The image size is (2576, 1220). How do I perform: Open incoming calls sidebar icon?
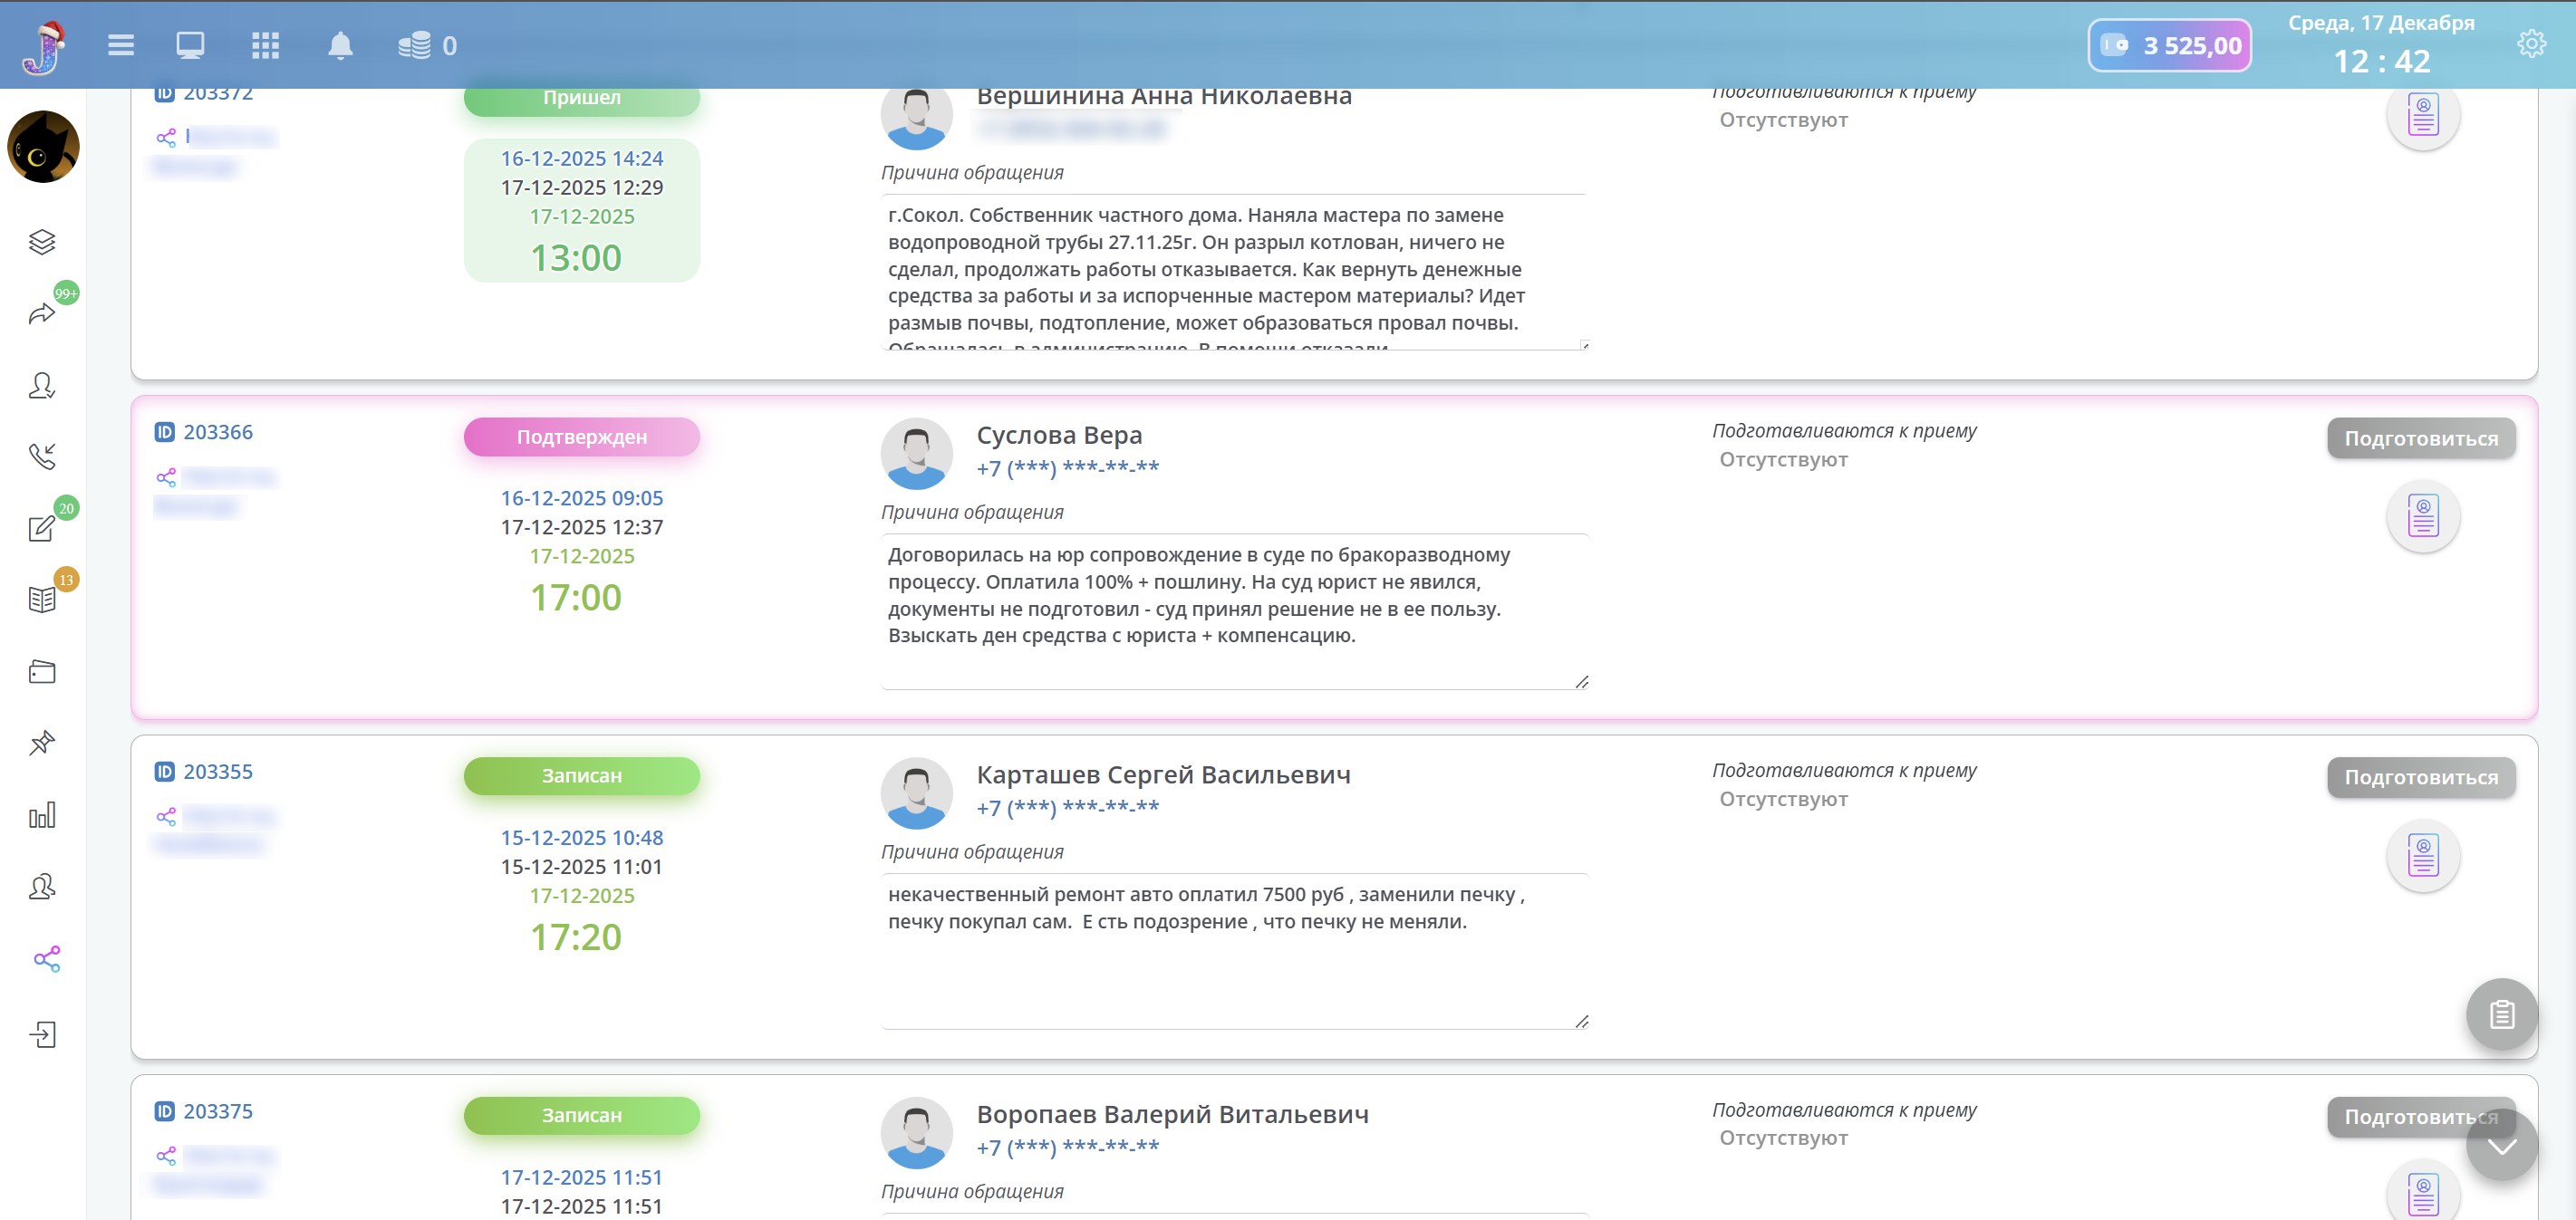[x=42, y=457]
